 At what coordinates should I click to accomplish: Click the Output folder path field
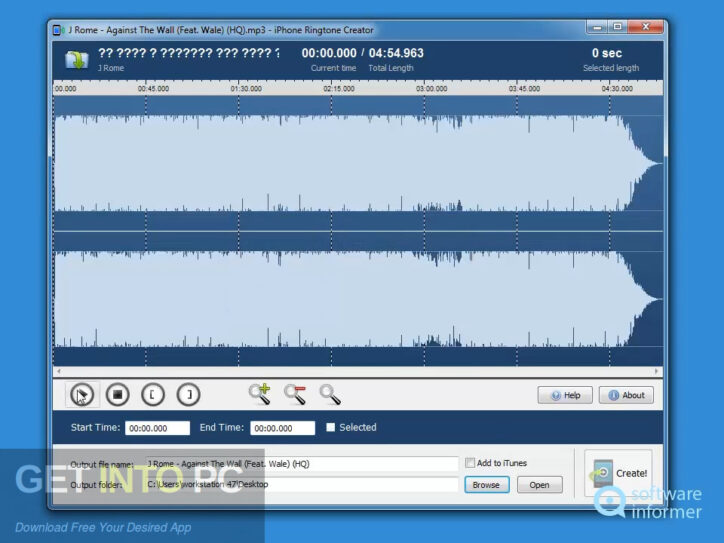[302, 484]
